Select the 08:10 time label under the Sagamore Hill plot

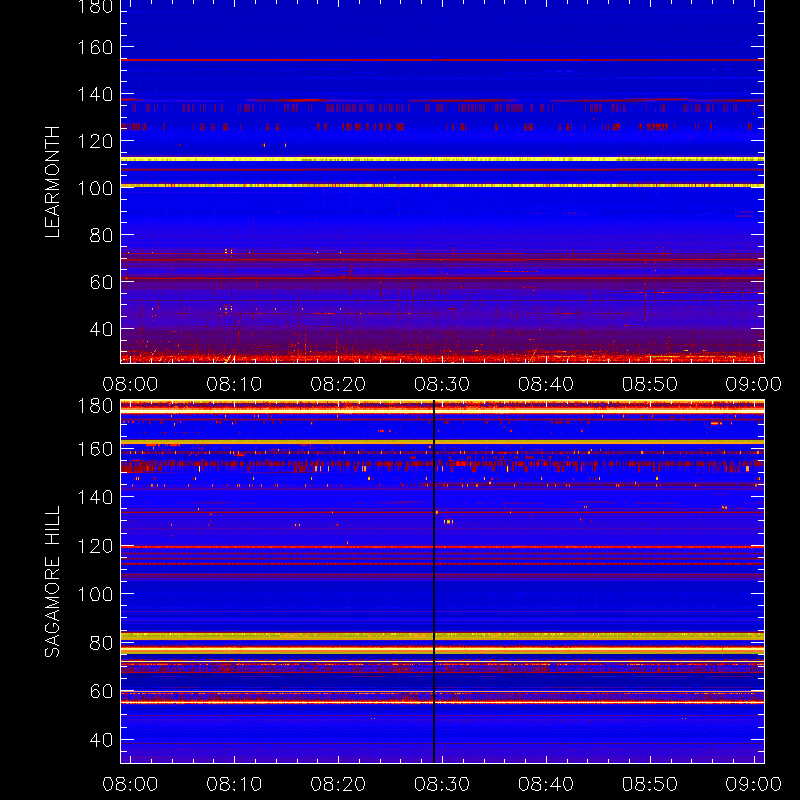[234, 784]
